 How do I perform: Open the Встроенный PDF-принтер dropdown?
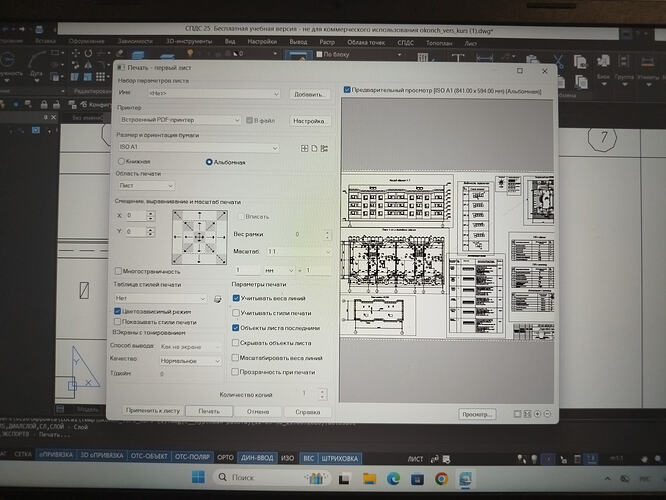point(180,120)
